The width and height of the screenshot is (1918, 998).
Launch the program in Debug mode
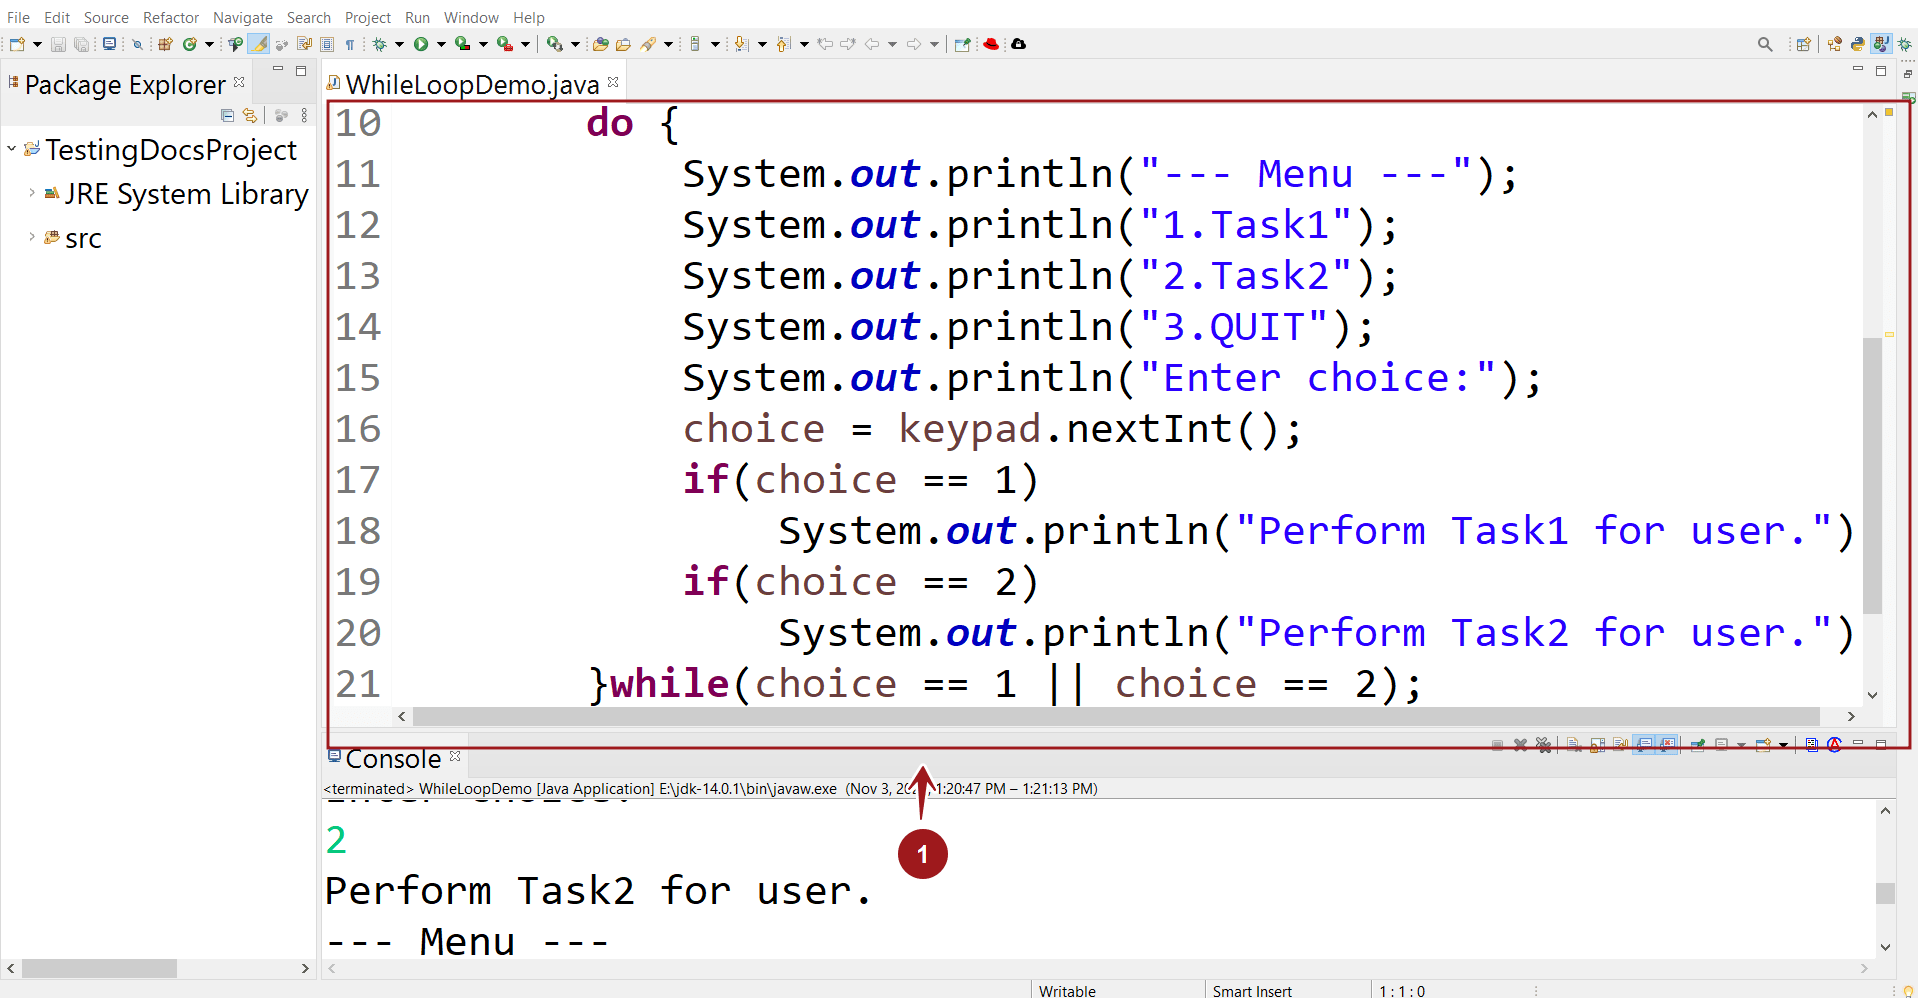tap(380, 43)
